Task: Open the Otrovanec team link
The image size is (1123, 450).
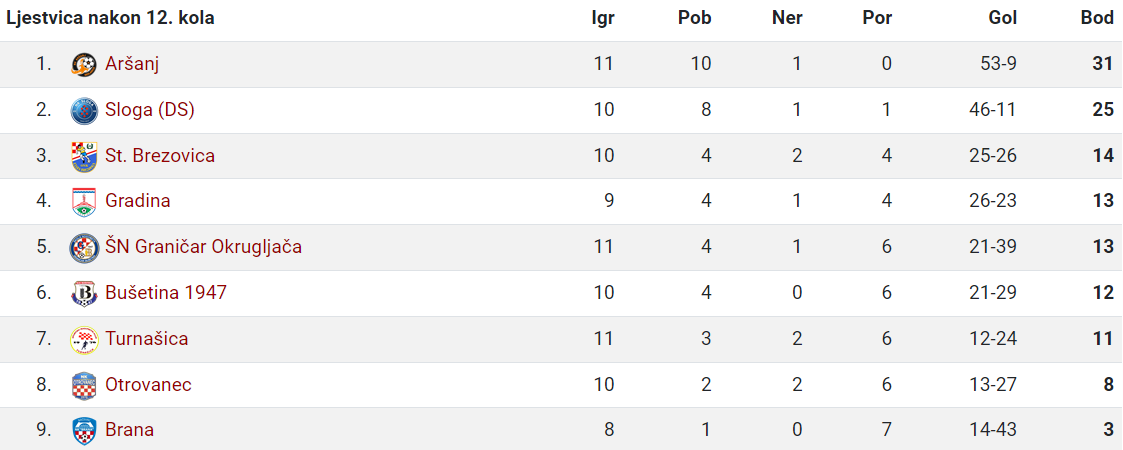Action: tap(148, 385)
